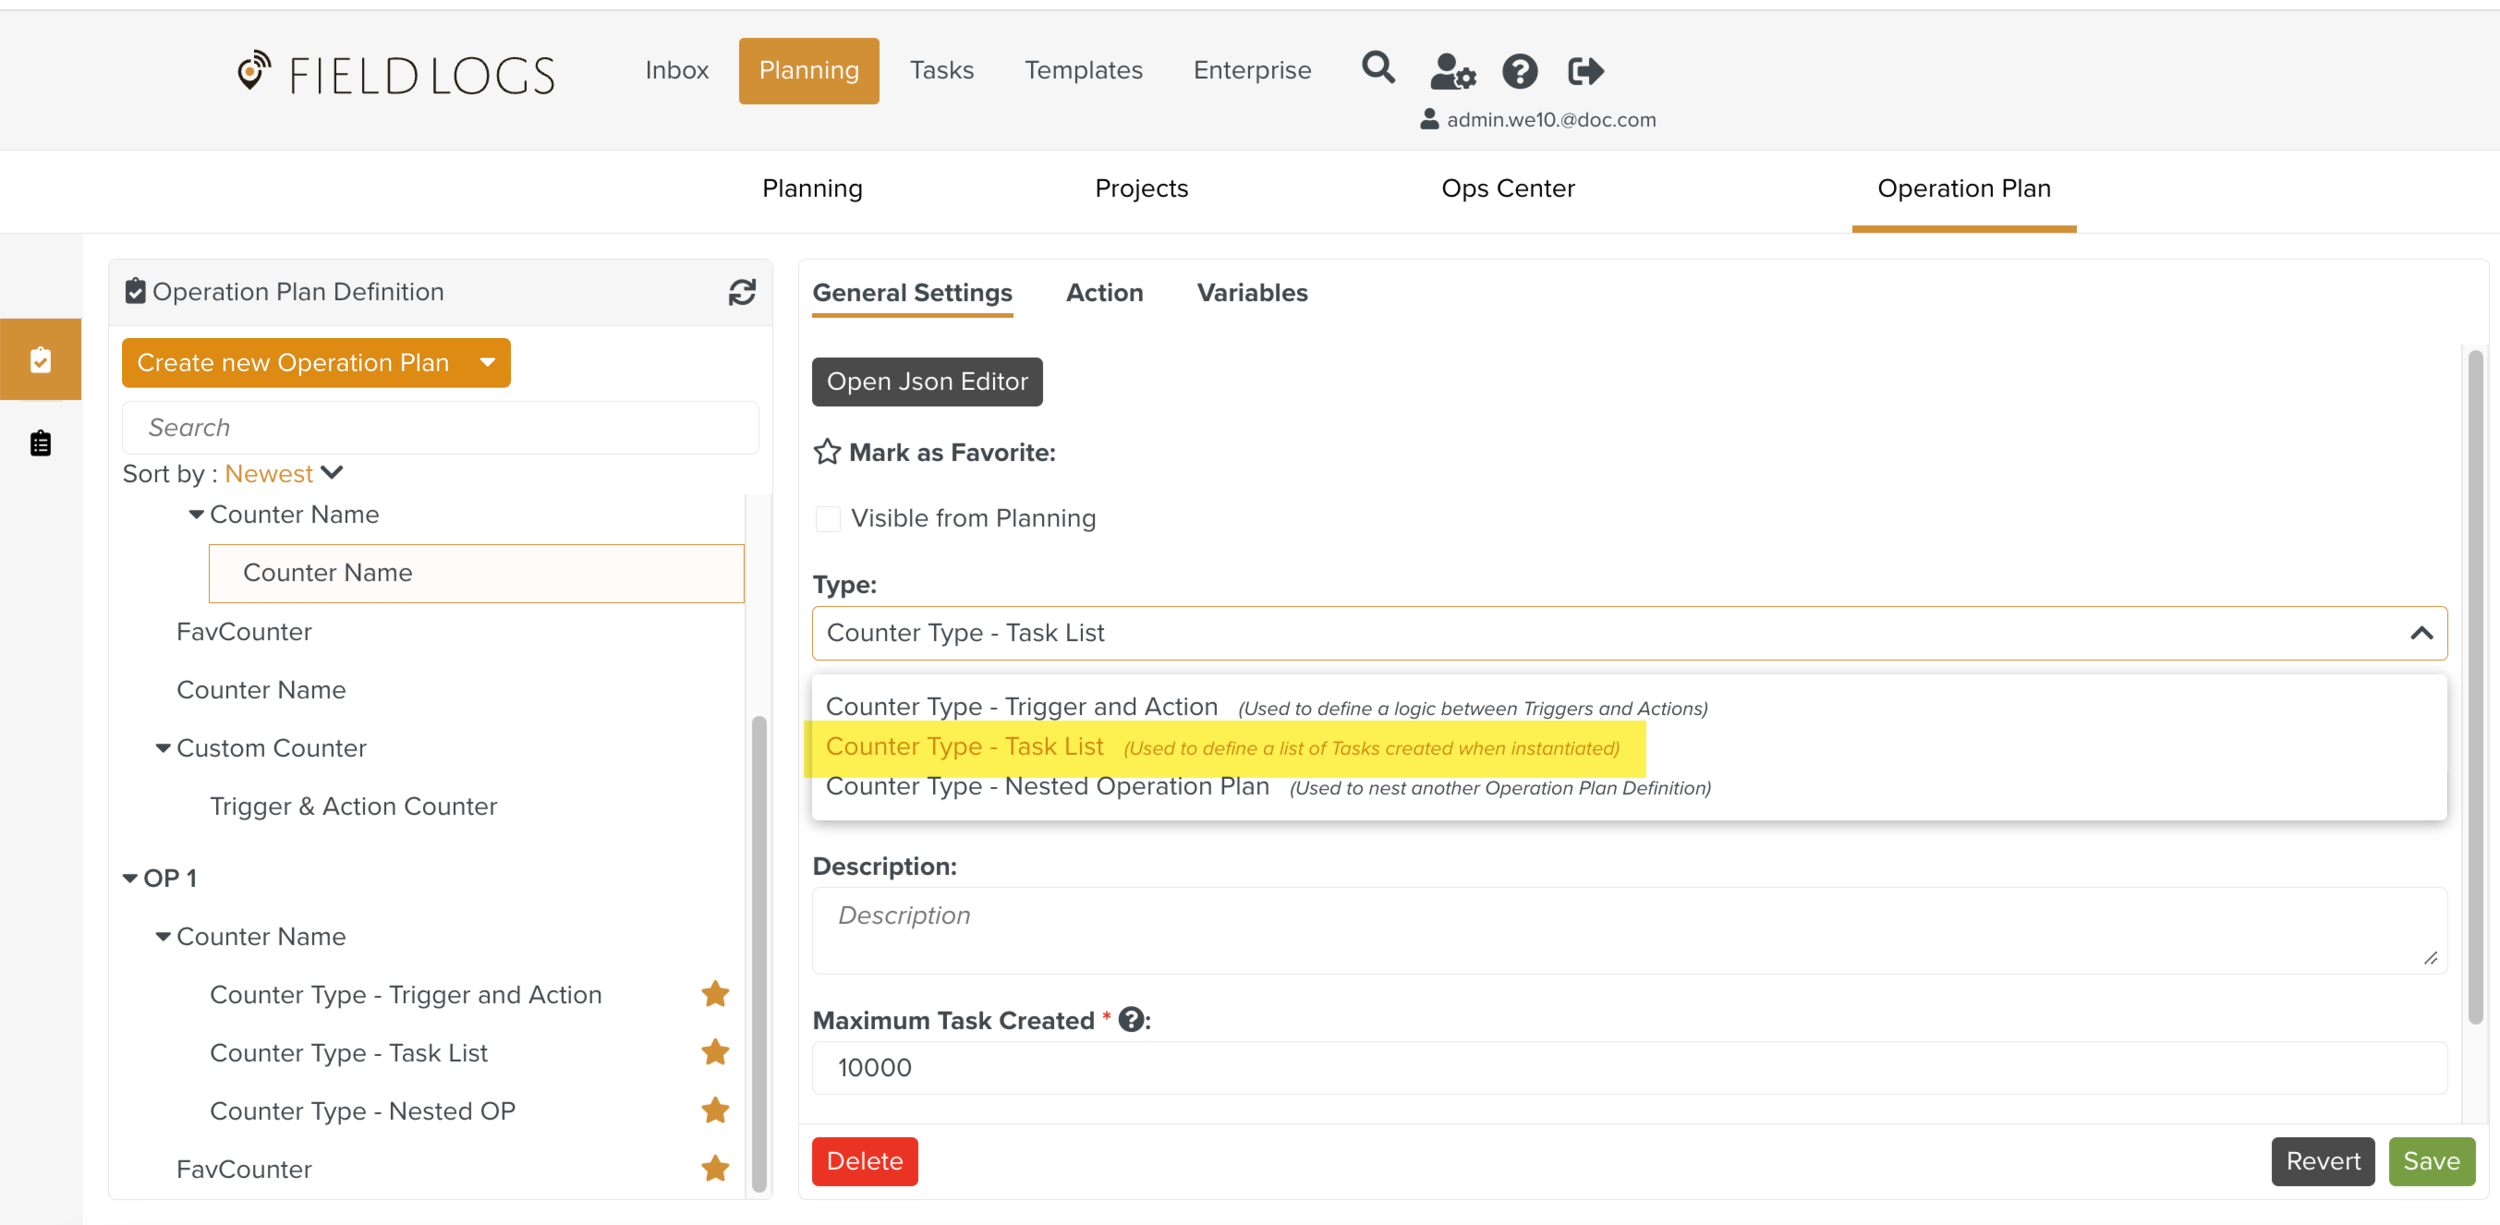Unfavorite the Counter Type - Task List star
2500x1225 pixels.
pyautogui.click(x=715, y=1052)
